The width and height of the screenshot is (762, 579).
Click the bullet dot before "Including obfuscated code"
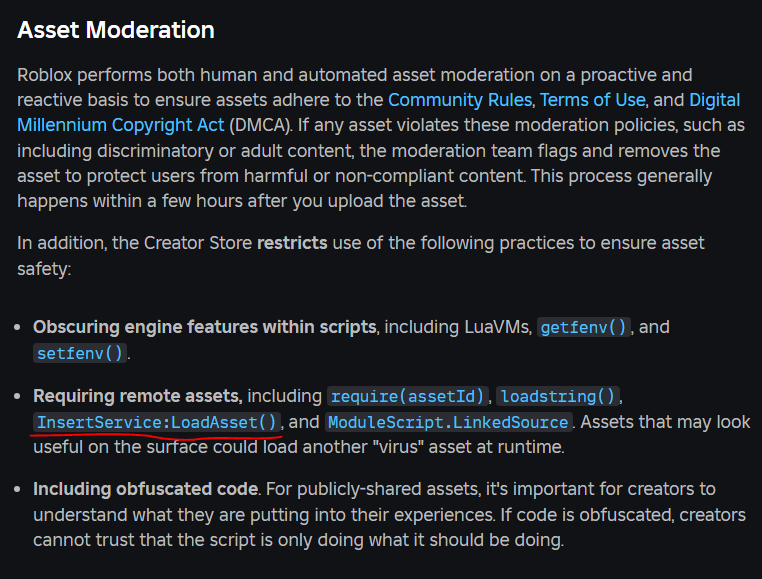point(20,490)
